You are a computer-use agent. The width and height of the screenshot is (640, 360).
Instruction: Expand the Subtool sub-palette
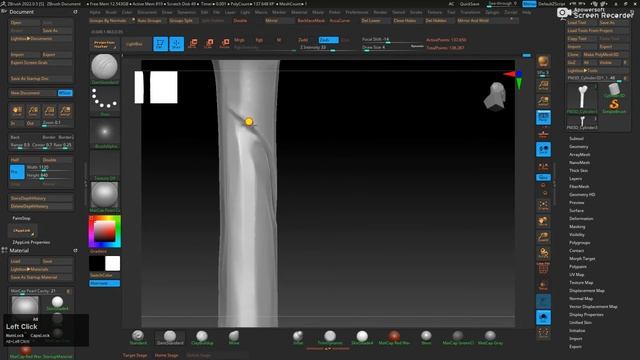(576, 139)
